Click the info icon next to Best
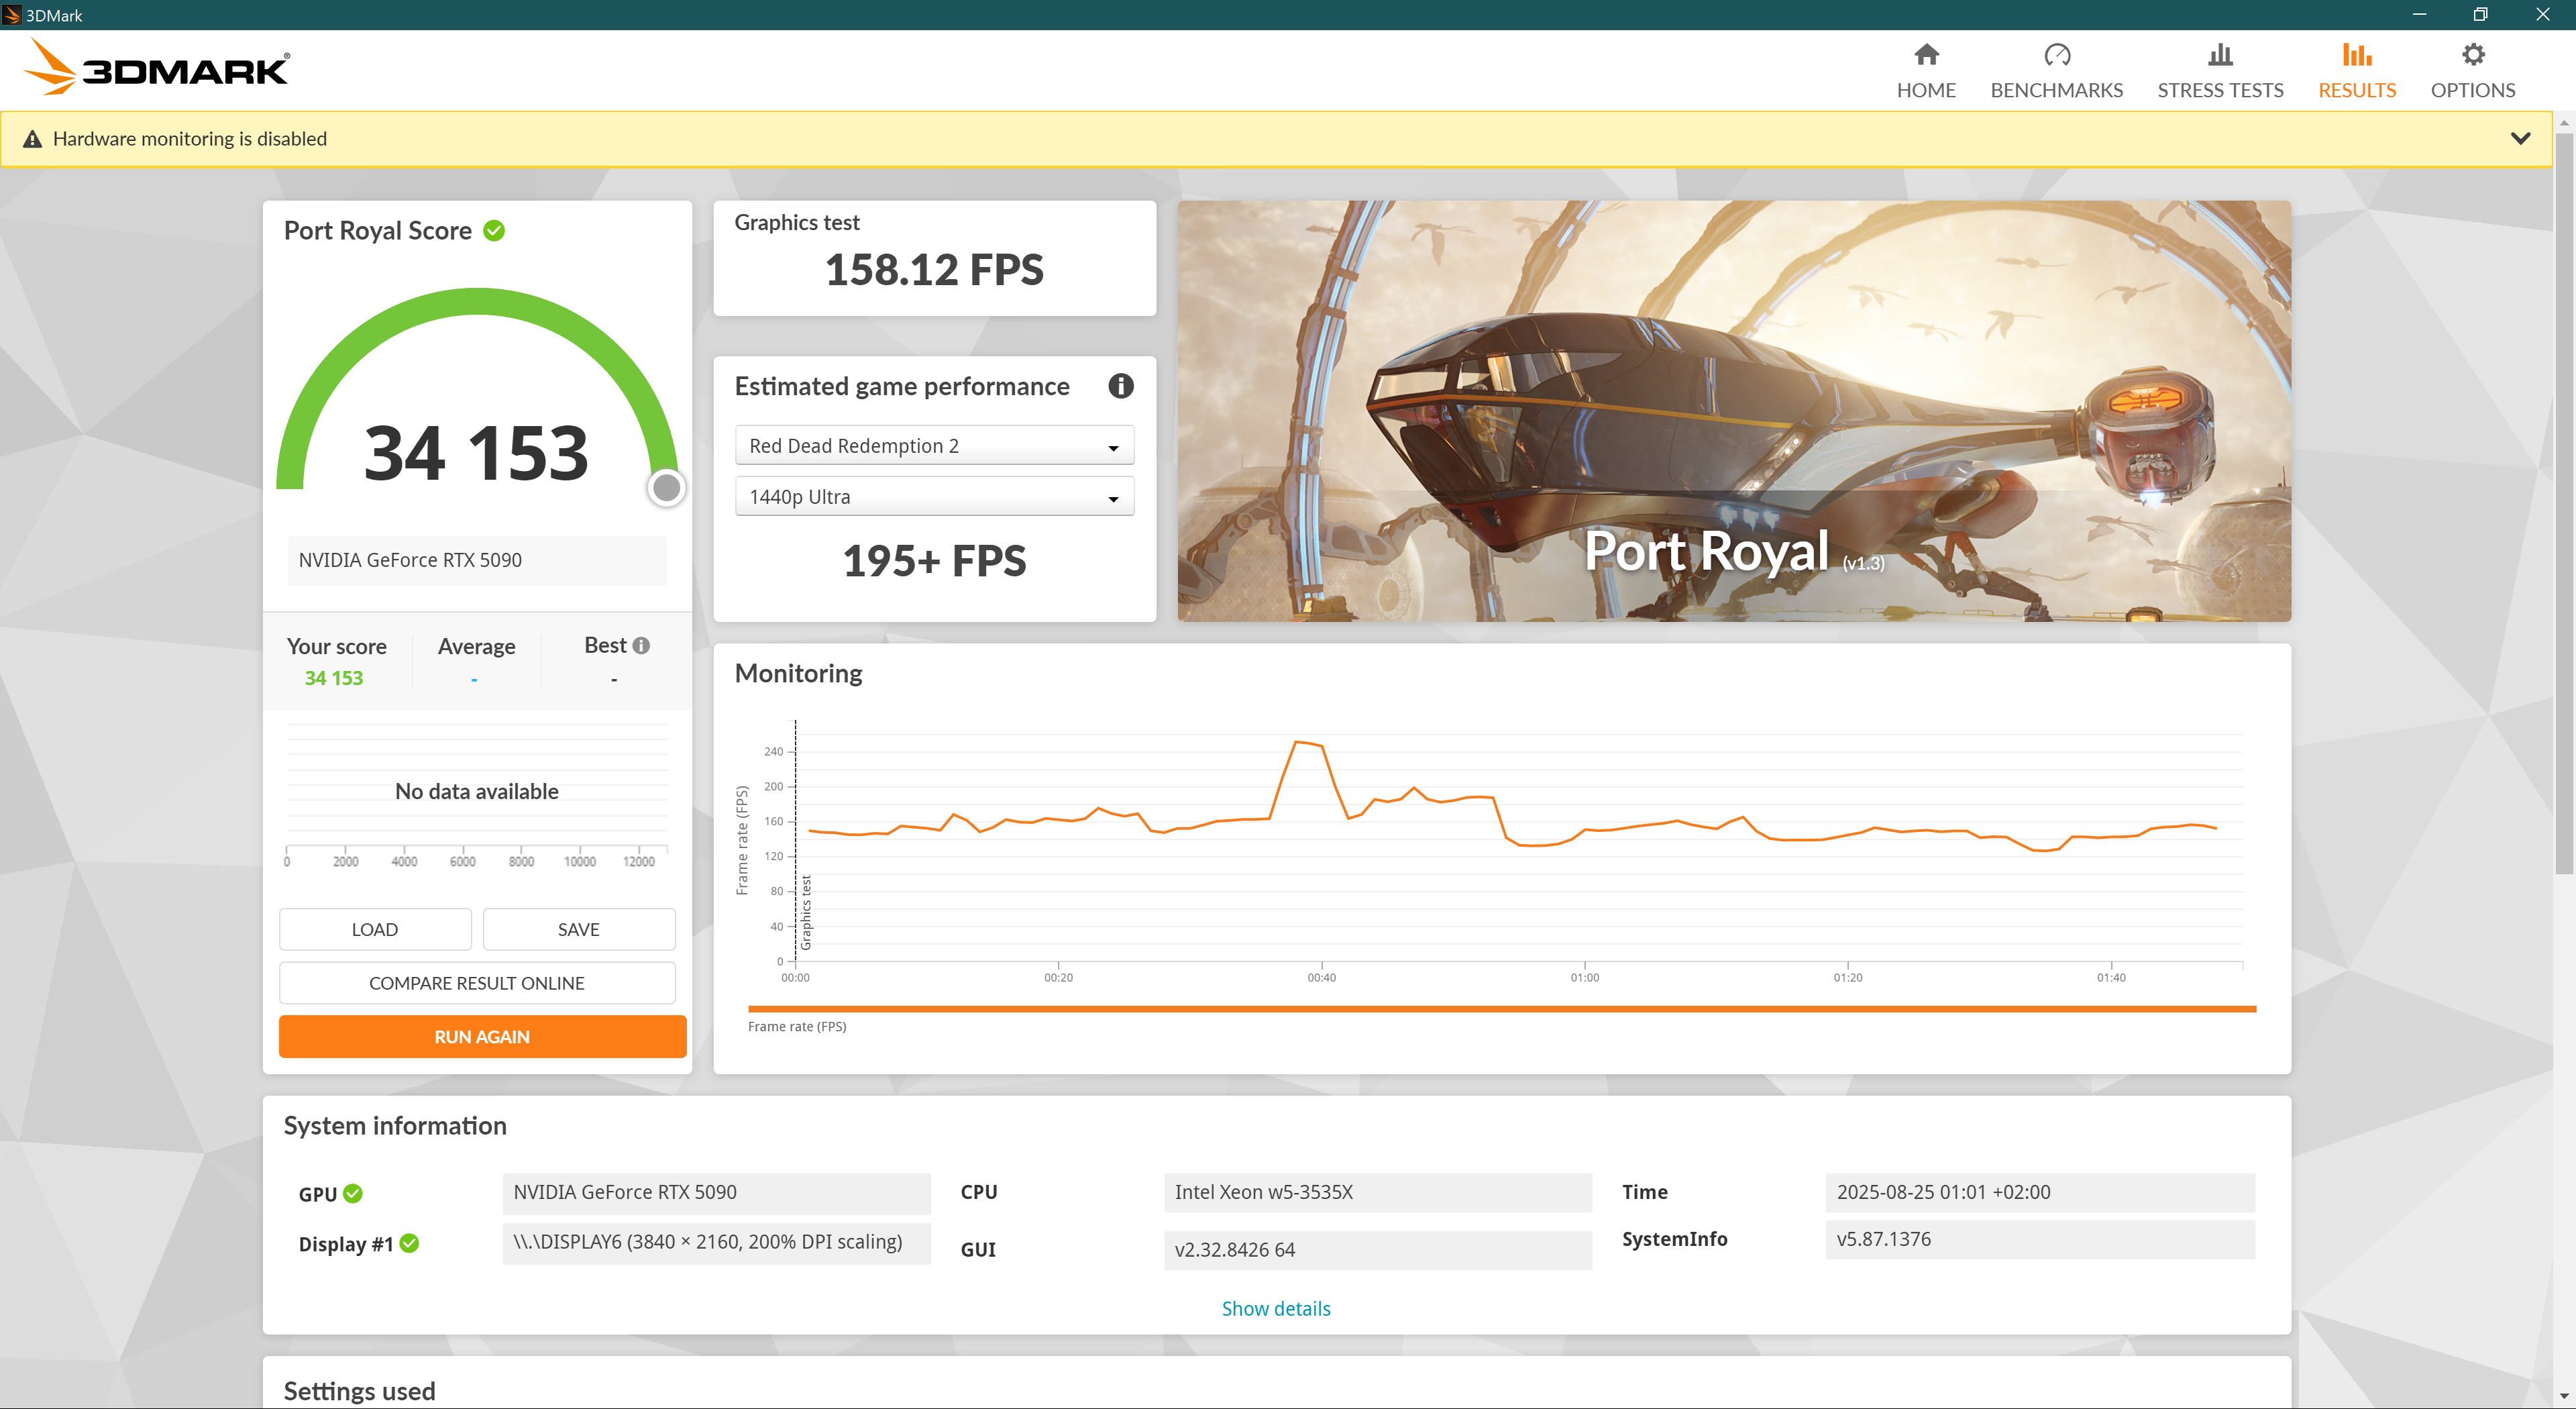Viewport: 2576px width, 1409px height. click(641, 646)
